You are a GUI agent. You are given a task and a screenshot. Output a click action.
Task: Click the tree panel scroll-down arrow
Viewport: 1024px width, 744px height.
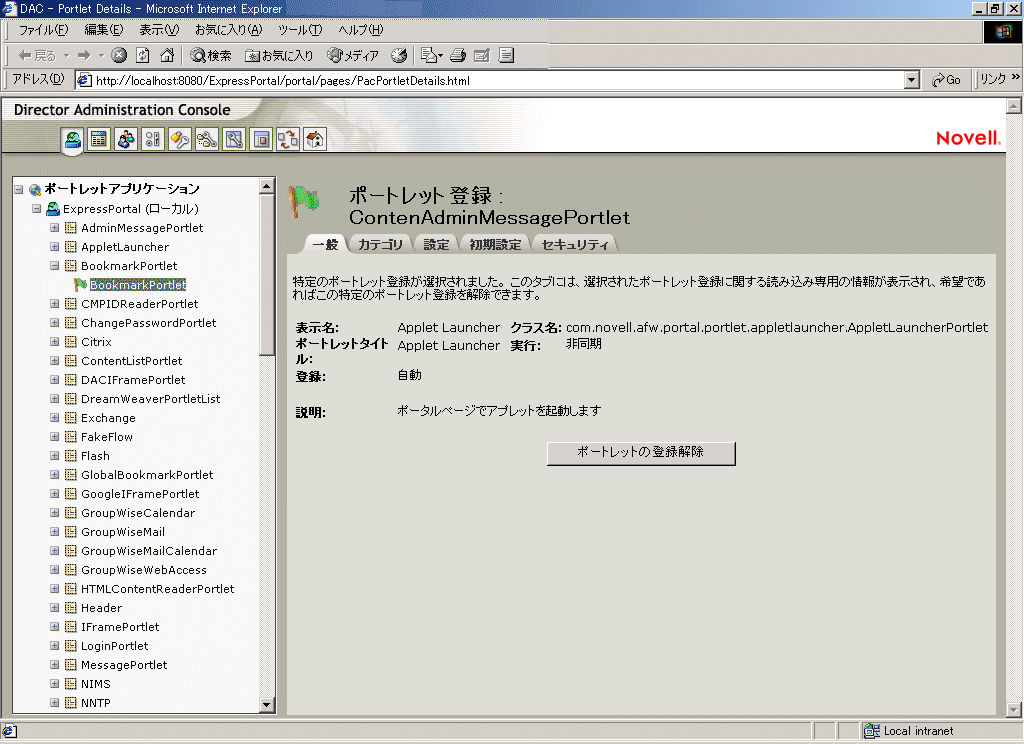tap(266, 704)
